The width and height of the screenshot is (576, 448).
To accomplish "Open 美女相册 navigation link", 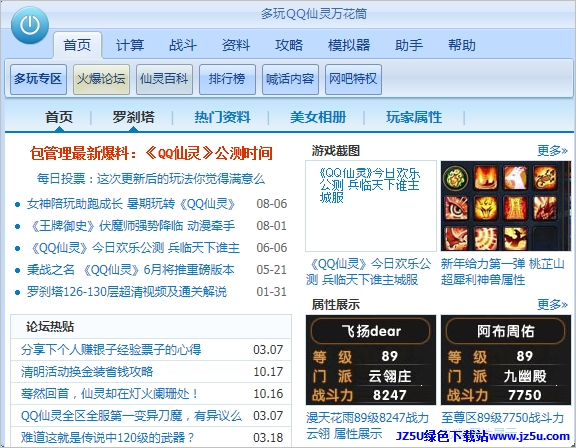I will tap(318, 118).
